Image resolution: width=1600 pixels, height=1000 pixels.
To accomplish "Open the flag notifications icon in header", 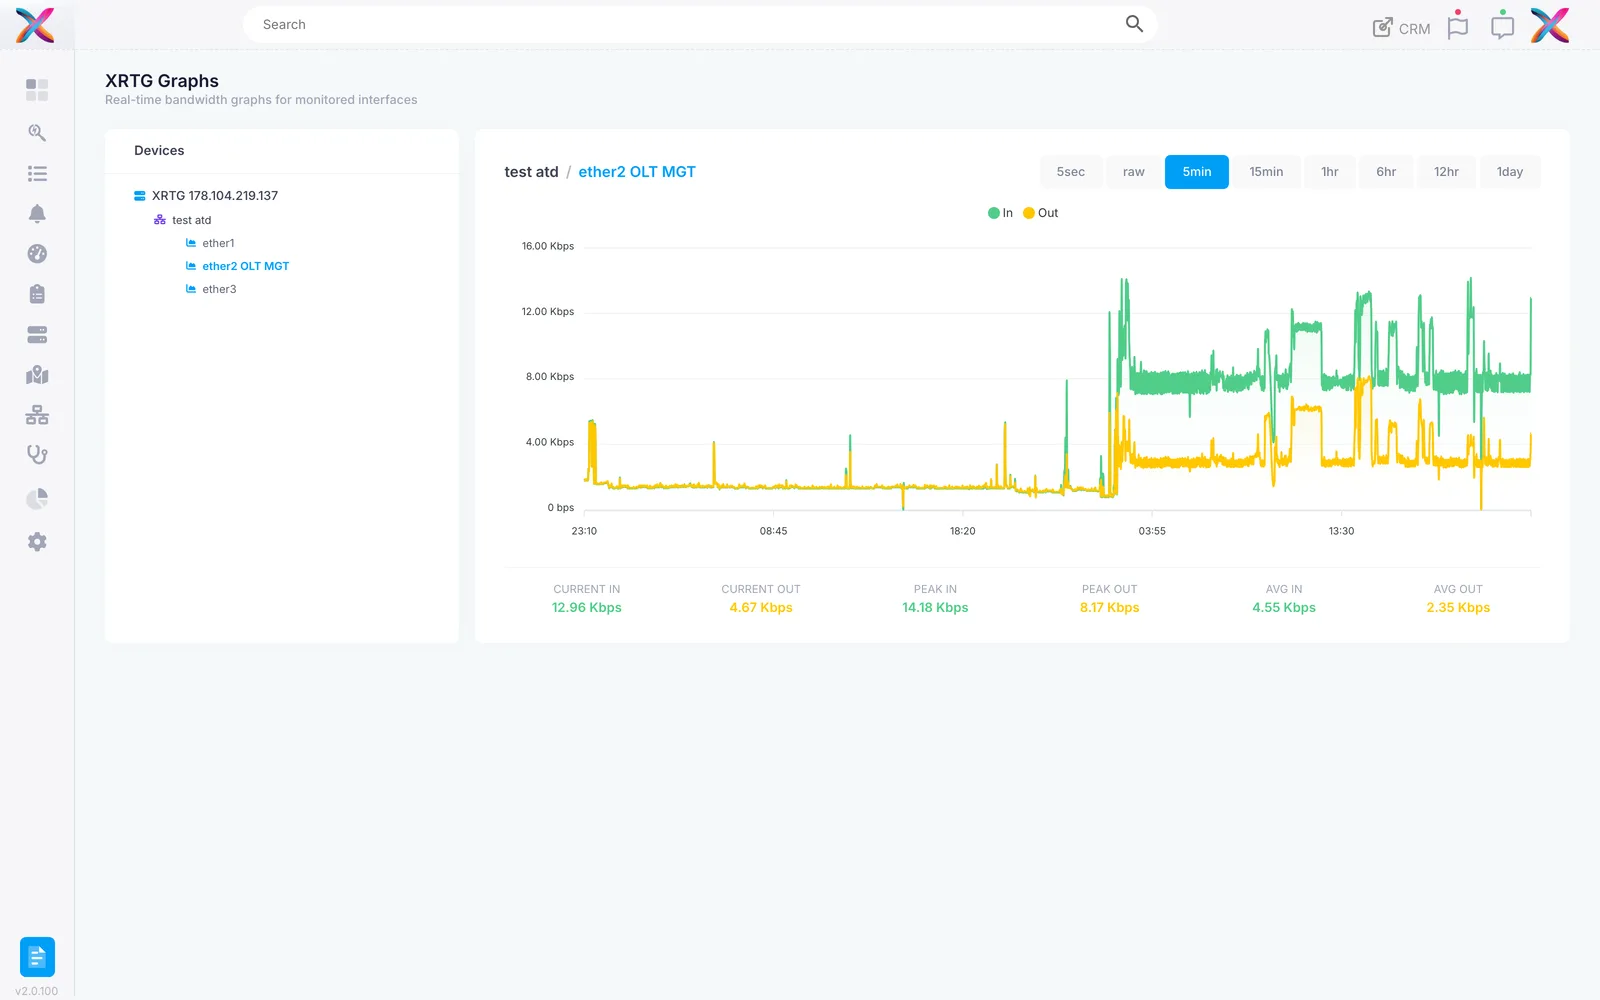I will [1458, 26].
